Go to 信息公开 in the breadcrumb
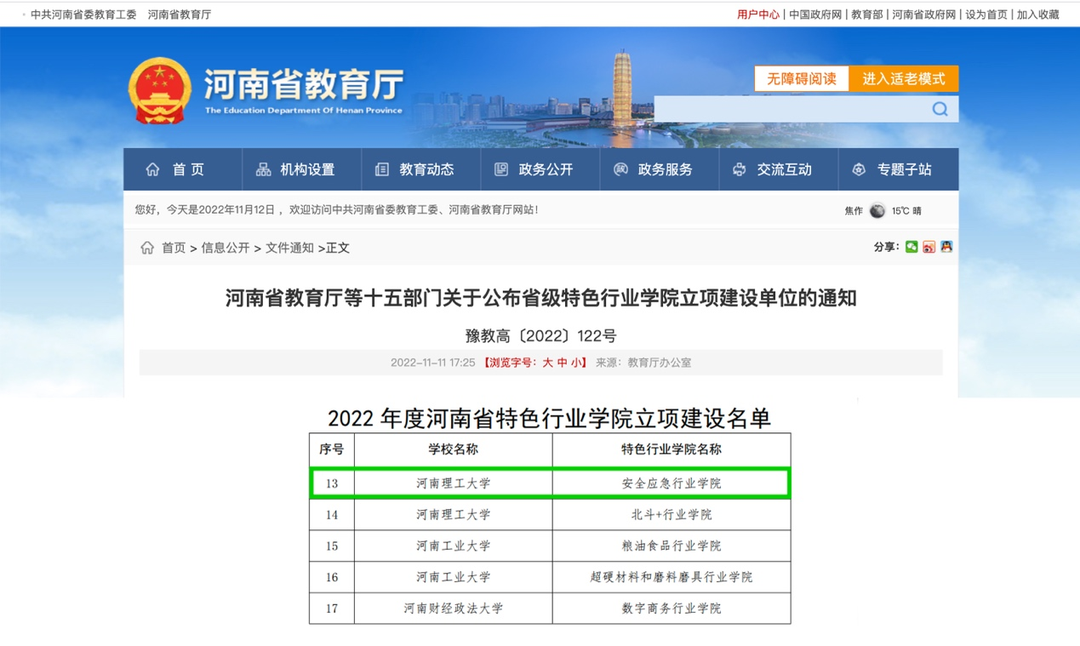The width and height of the screenshot is (1080, 646). click(225, 248)
